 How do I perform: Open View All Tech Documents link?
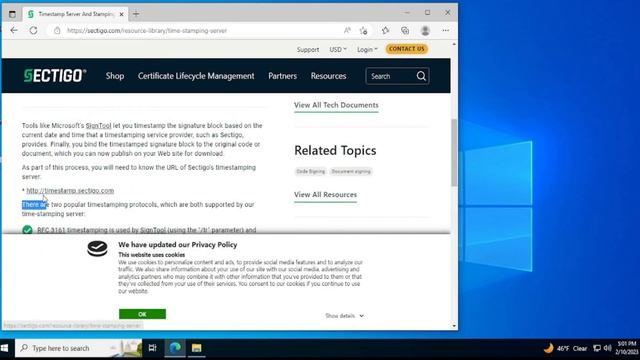(336, 105)
